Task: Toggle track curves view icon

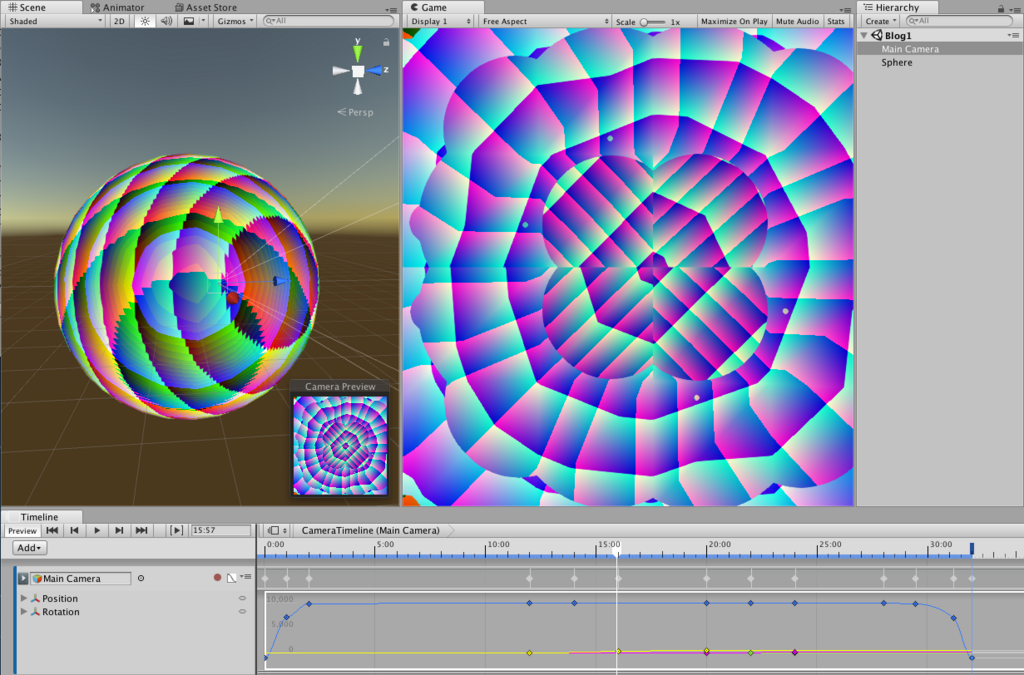Action: pos(231,578)
